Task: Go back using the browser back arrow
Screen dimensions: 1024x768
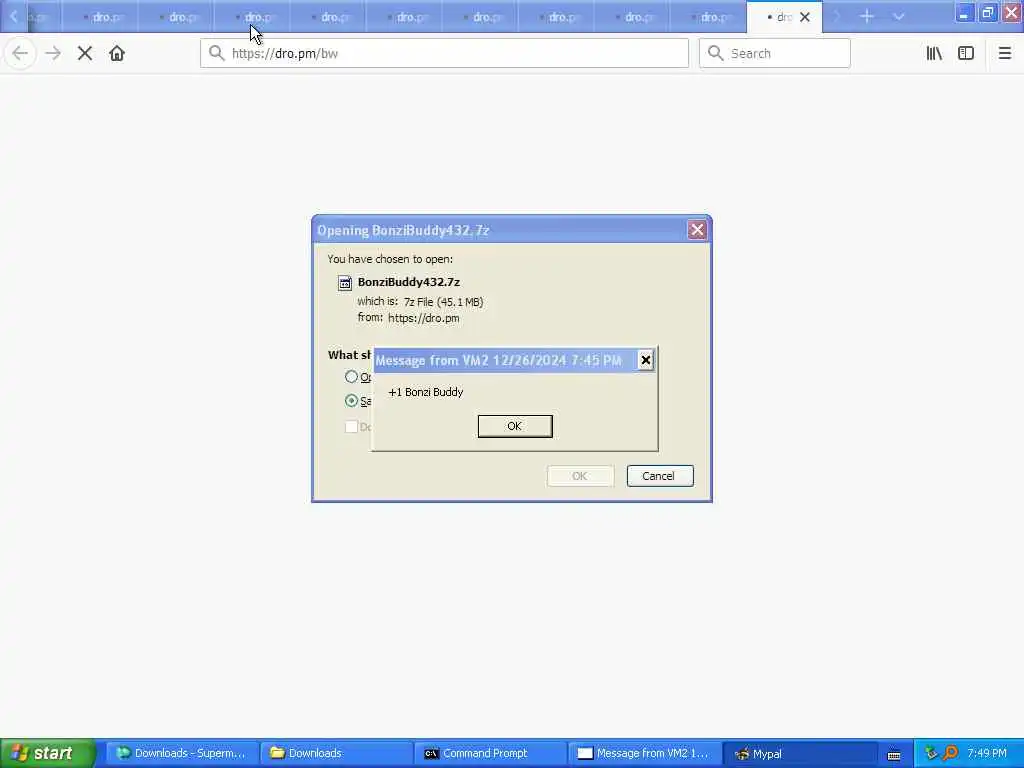Action: coord(20,54)
